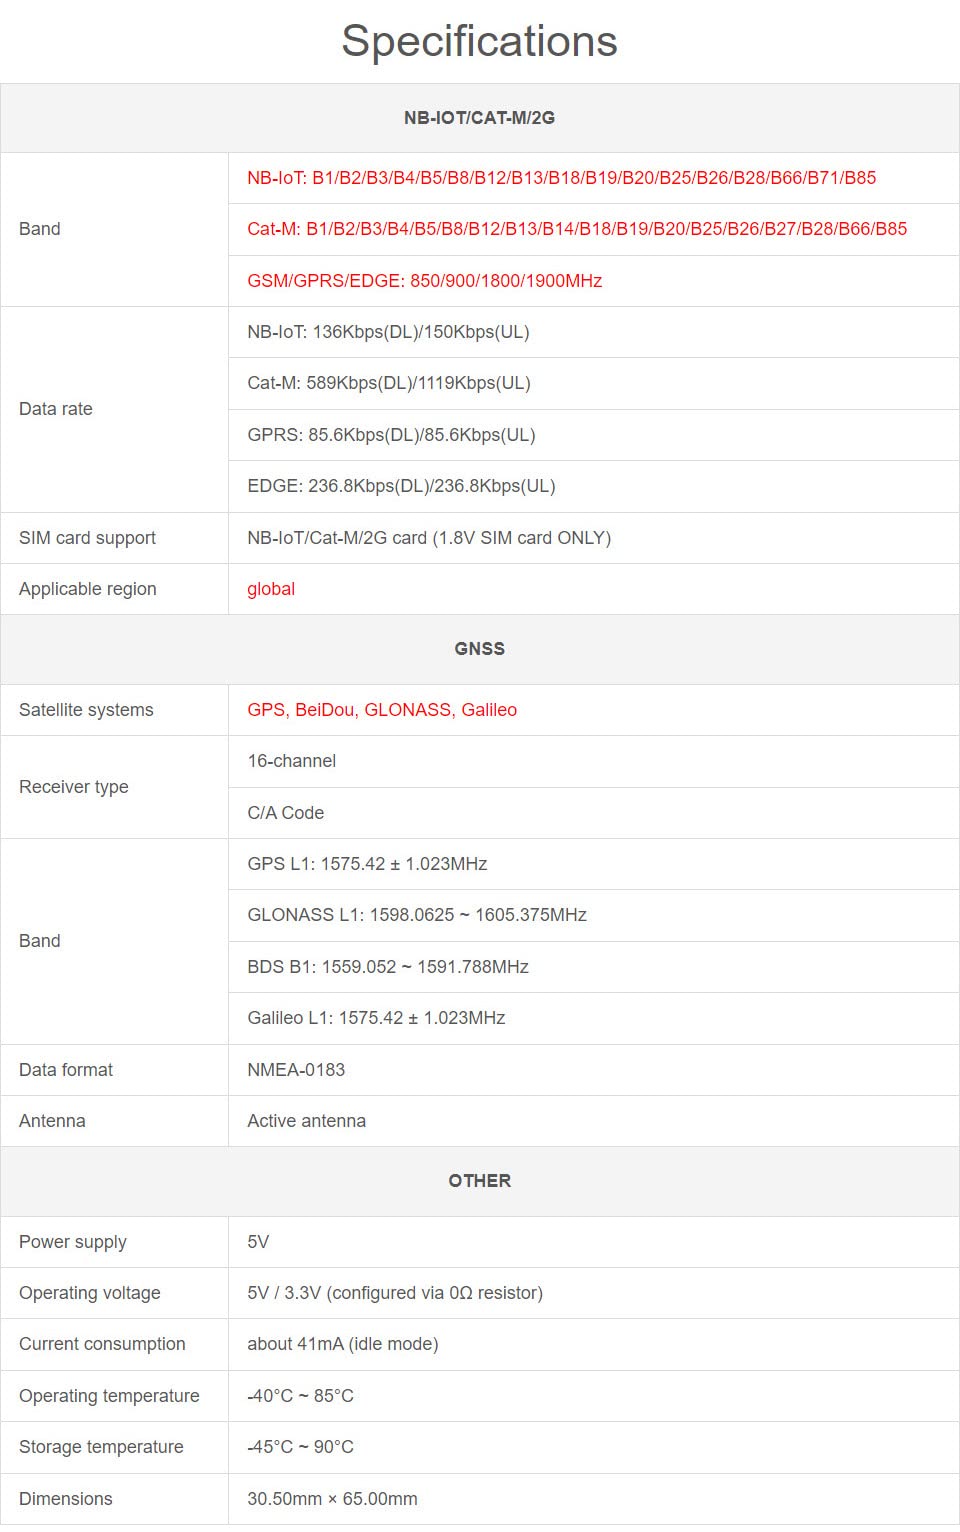The height and width of the screenshot is (1532, 960).
Task: Click the Active antenna value
Action: coord(306,1121)
